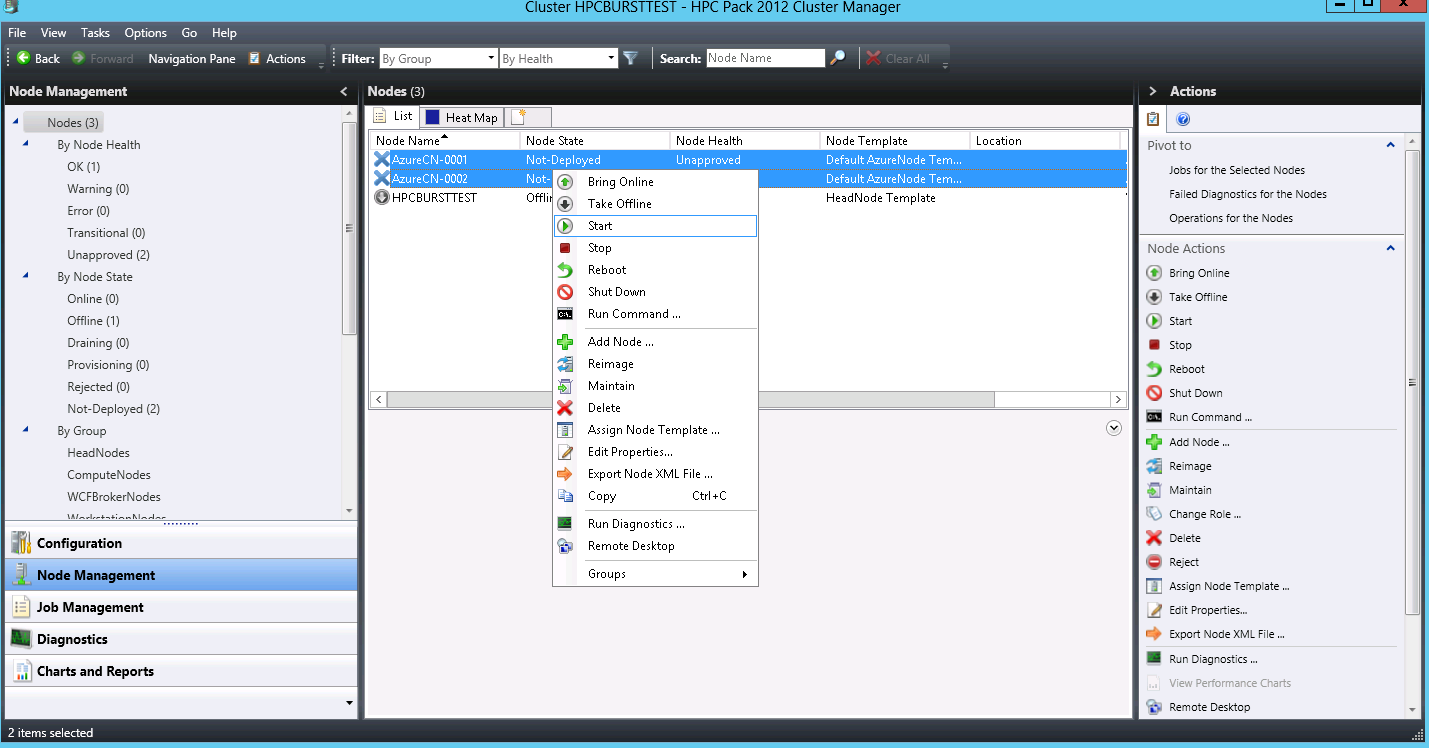Viewport: 1429px width, 748px height.
Task: Click the help question mark icon in Actions pane
Action: click(1183, 119)
